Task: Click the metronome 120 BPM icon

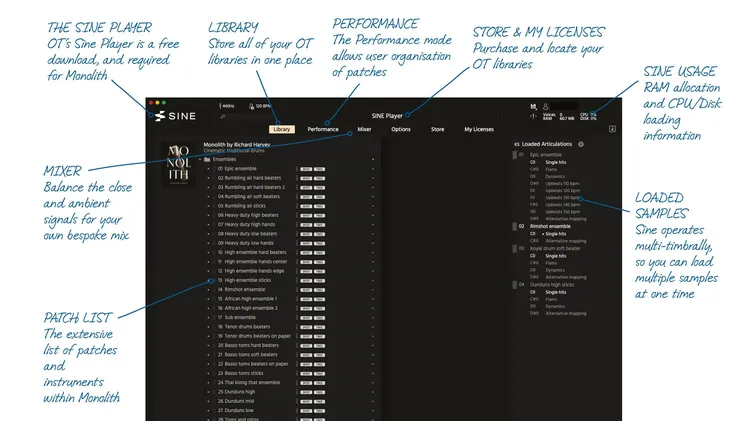Action: click(252, 106)
